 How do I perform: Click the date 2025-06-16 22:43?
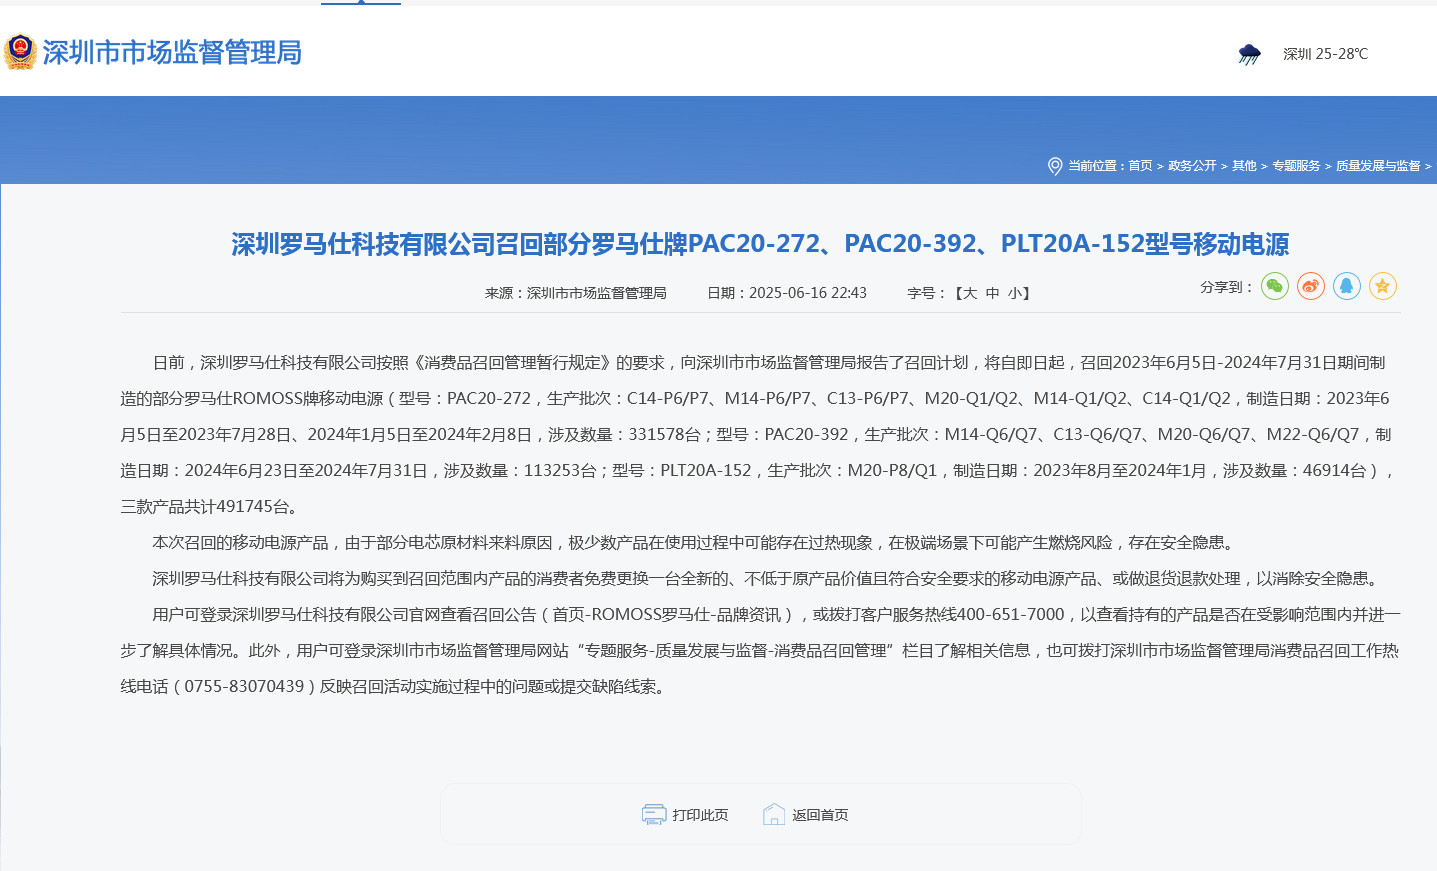click(x=808, y=293)
